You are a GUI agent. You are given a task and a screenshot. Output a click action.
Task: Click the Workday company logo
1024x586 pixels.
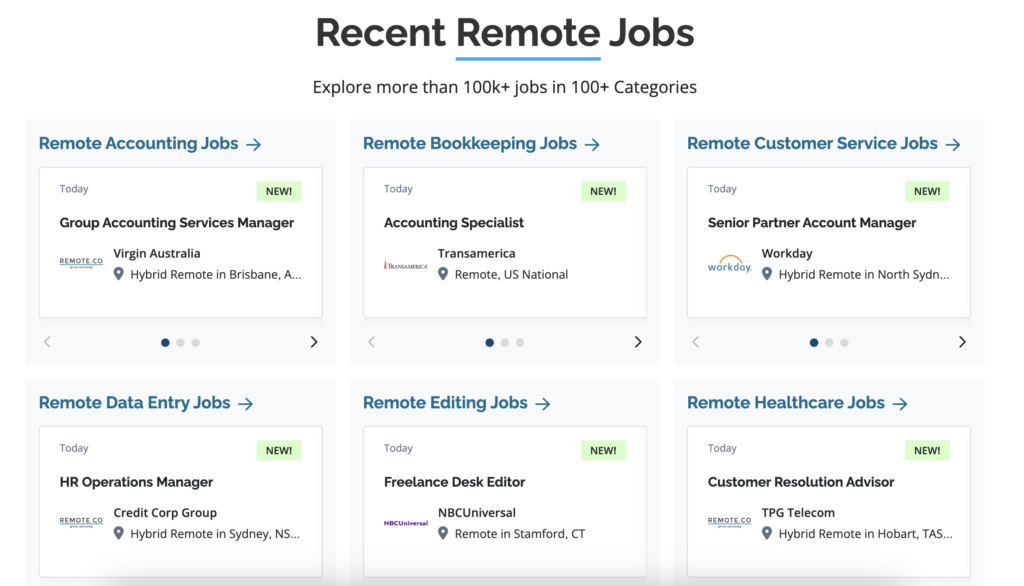coord(729,263)
